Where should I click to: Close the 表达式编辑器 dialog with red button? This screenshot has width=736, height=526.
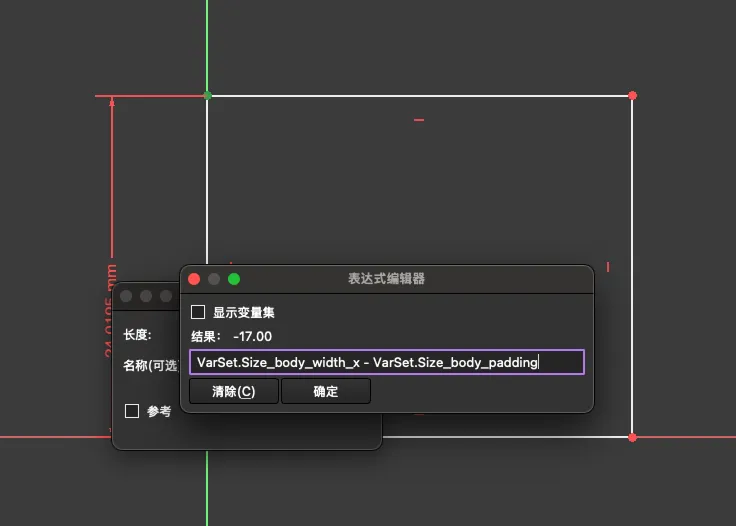194,279
